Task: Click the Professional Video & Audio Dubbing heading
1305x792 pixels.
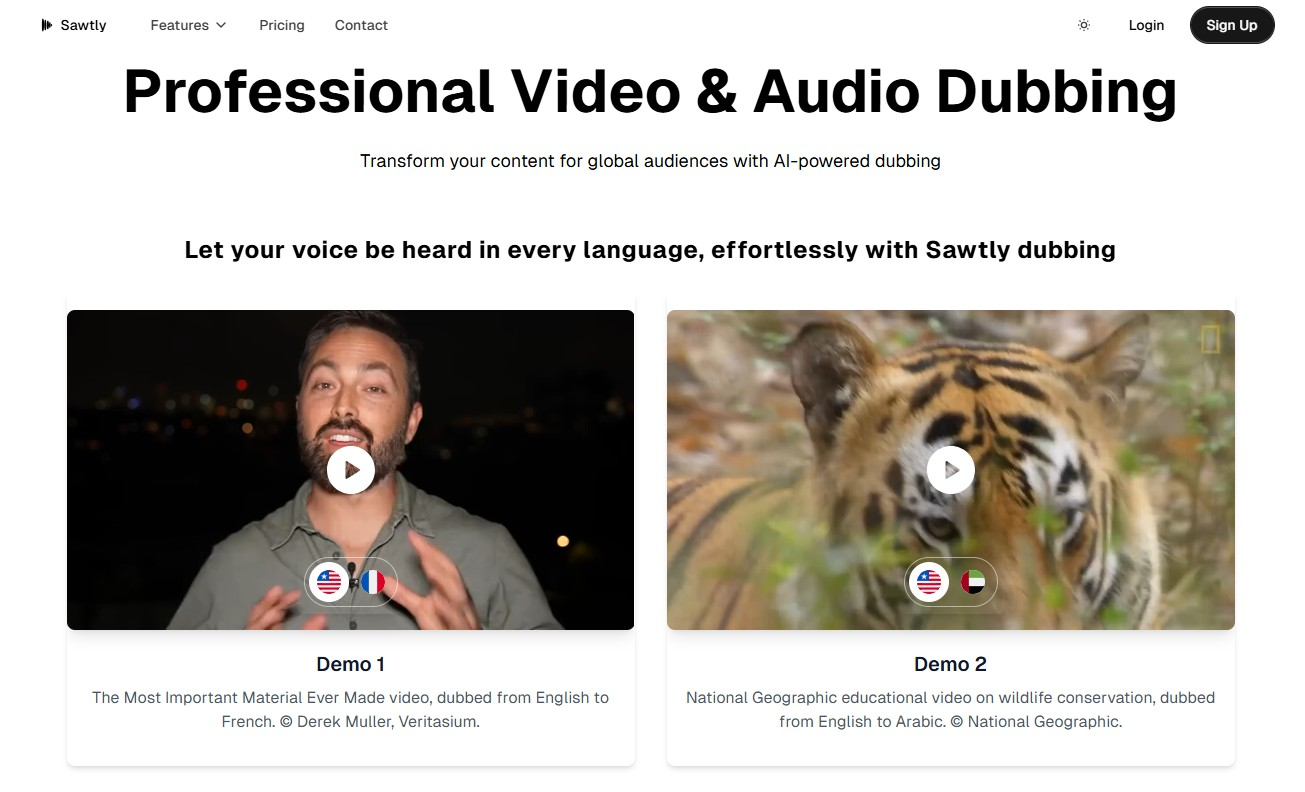Action: [x=650, y=92]
